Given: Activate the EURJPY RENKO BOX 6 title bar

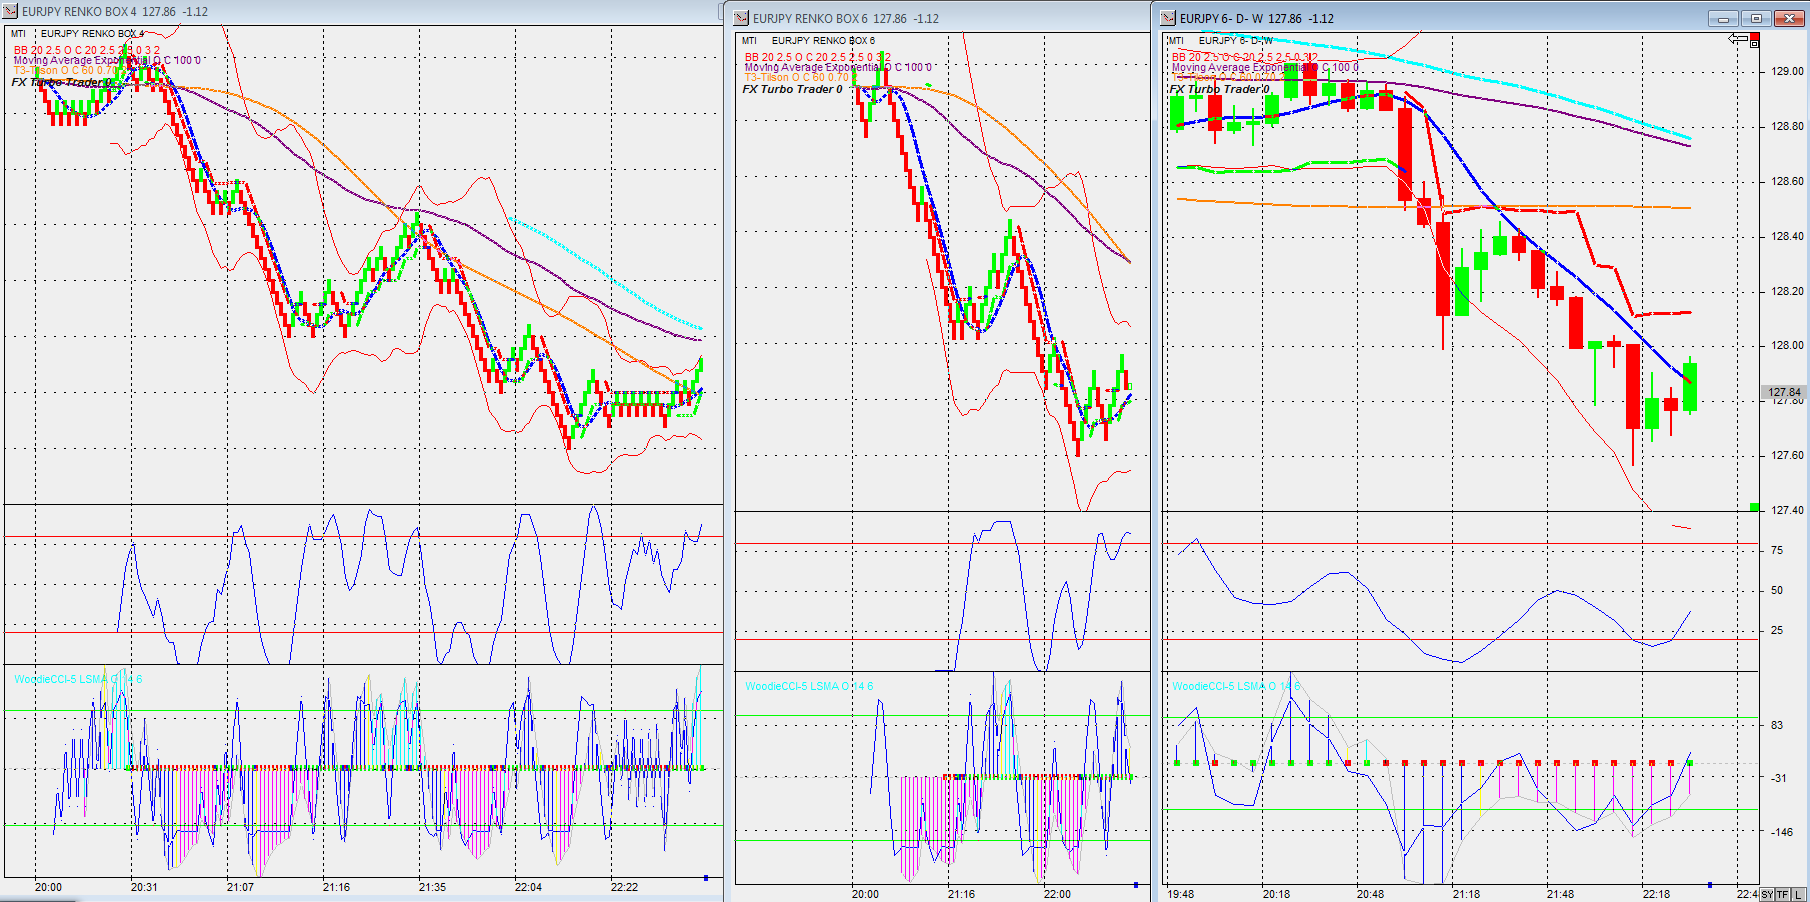Looking at the screenshot, I should click(846, 18).
